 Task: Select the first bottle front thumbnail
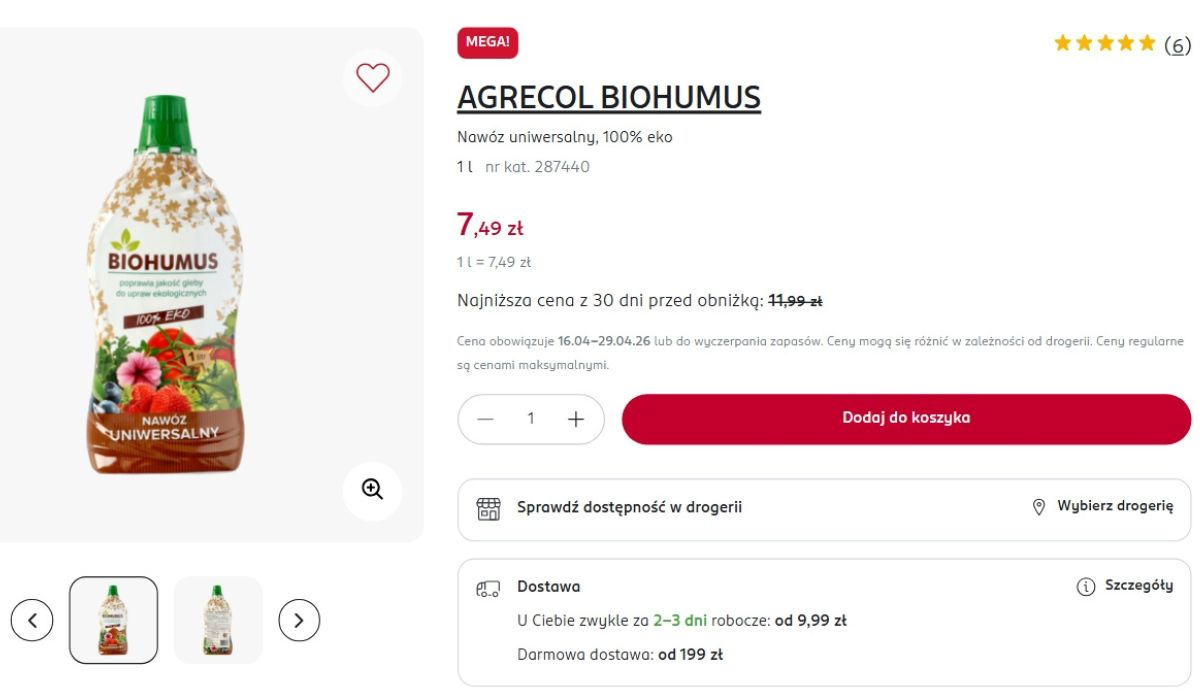click(113, 620)
